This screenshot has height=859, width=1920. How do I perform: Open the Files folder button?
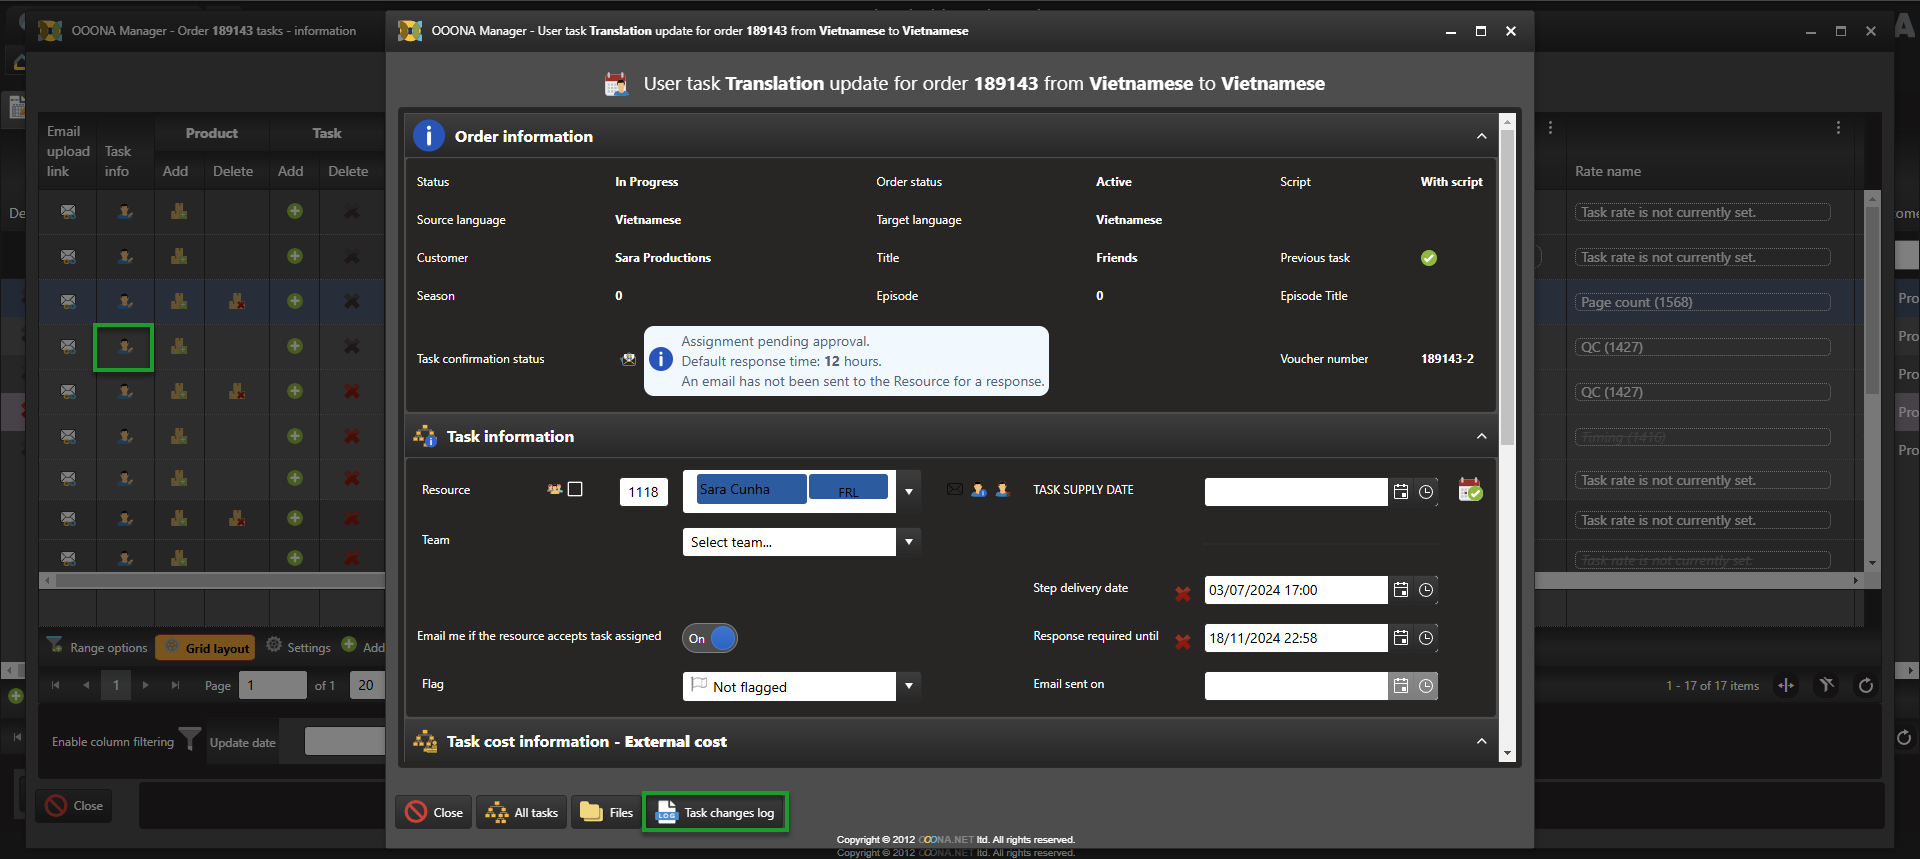pyautogui.click(x=607, y=812)
